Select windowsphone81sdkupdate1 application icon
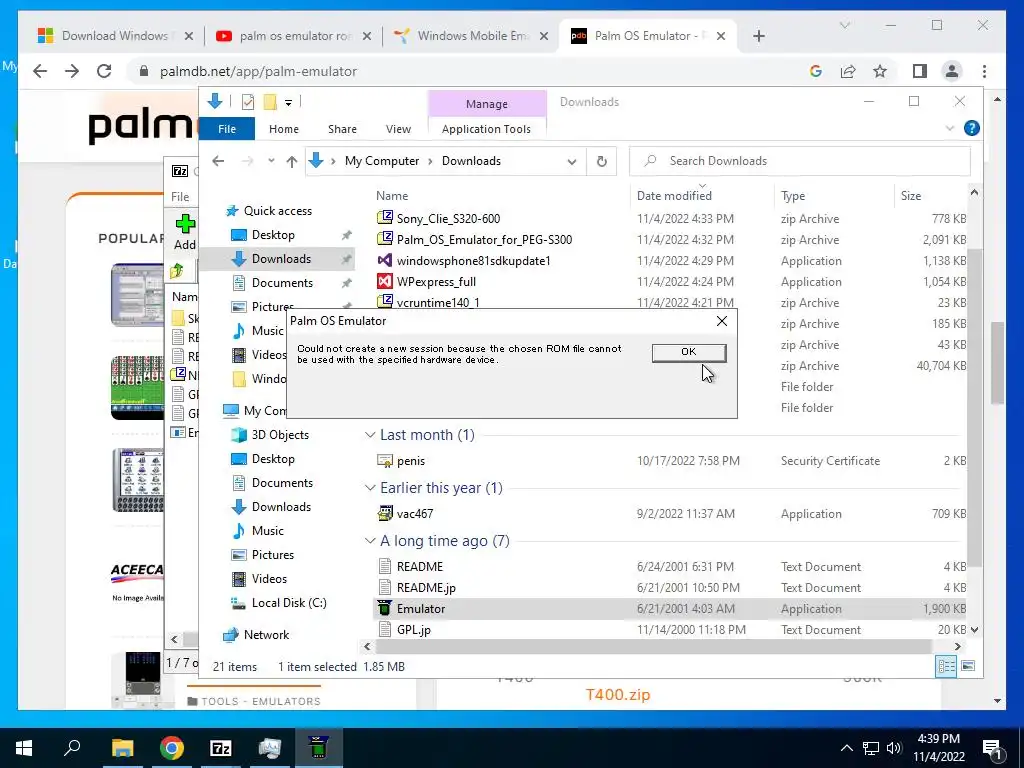Viewport: 1024px width, 768px height. pos(385,261)
